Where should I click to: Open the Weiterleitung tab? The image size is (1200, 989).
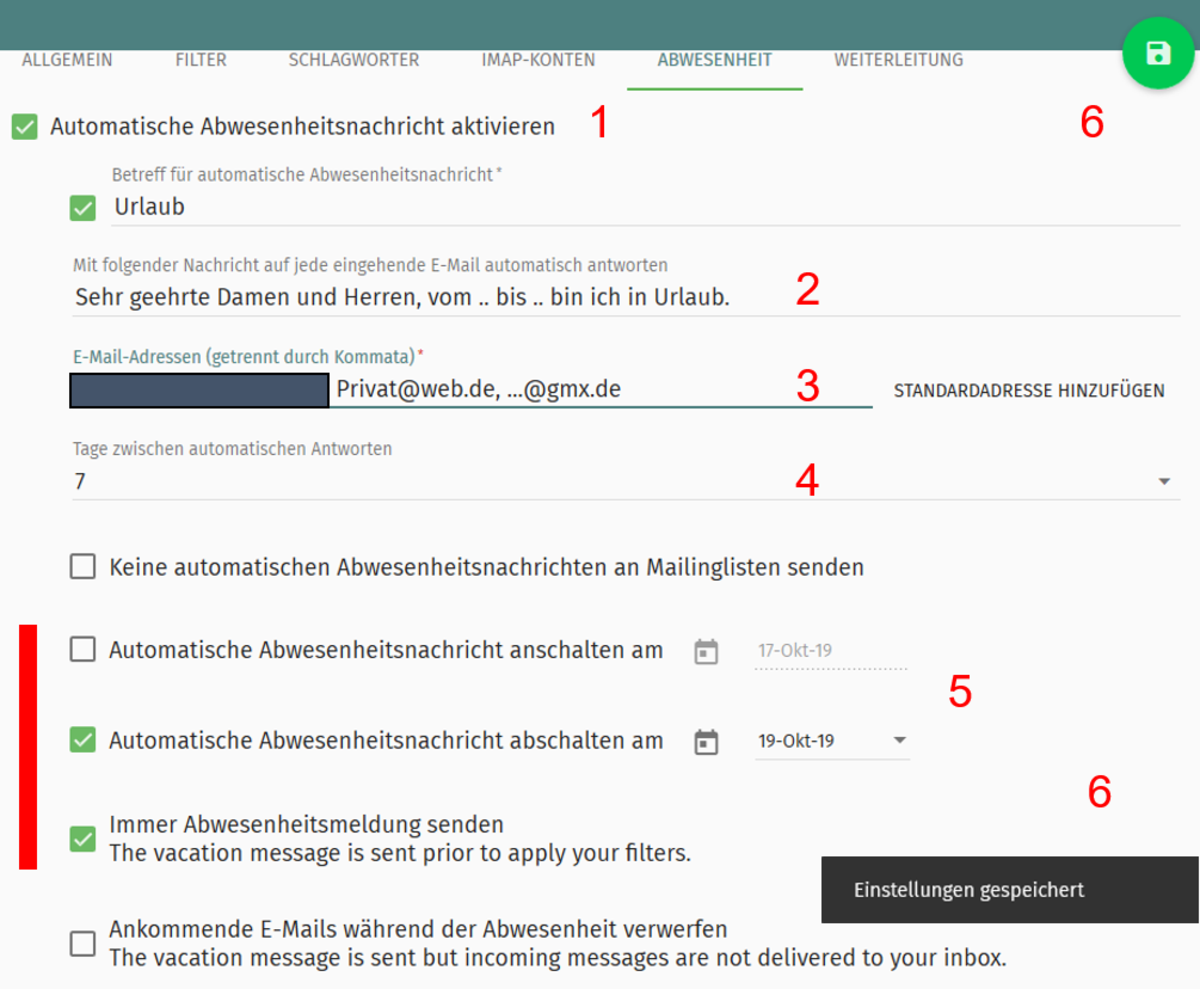pyautogui.click(x=898, y=60)
